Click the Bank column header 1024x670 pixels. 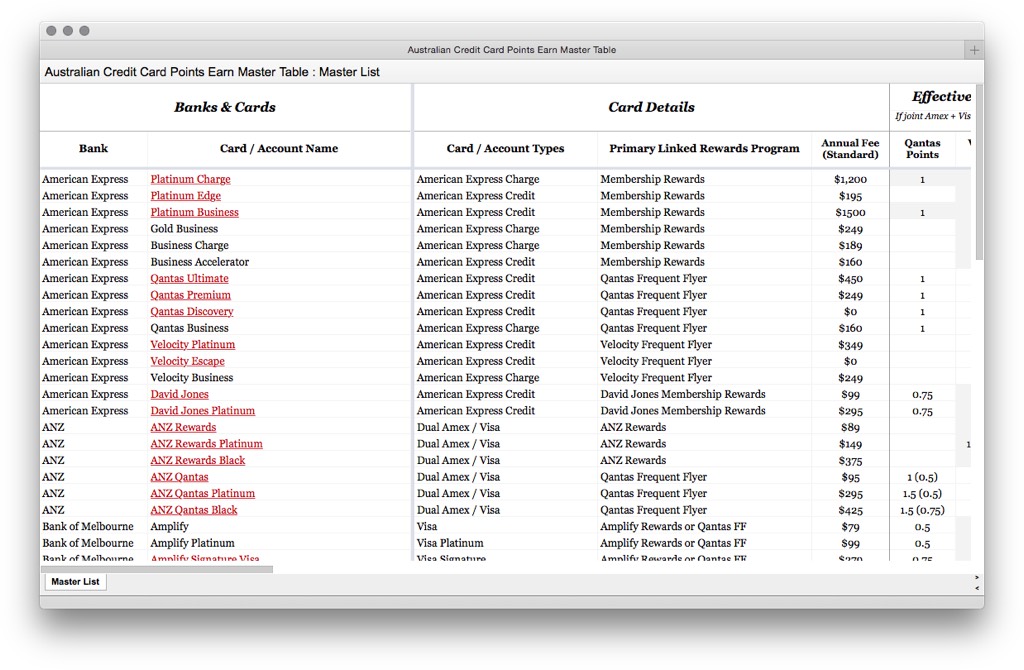pyautogui.click(x=93, y=149)
